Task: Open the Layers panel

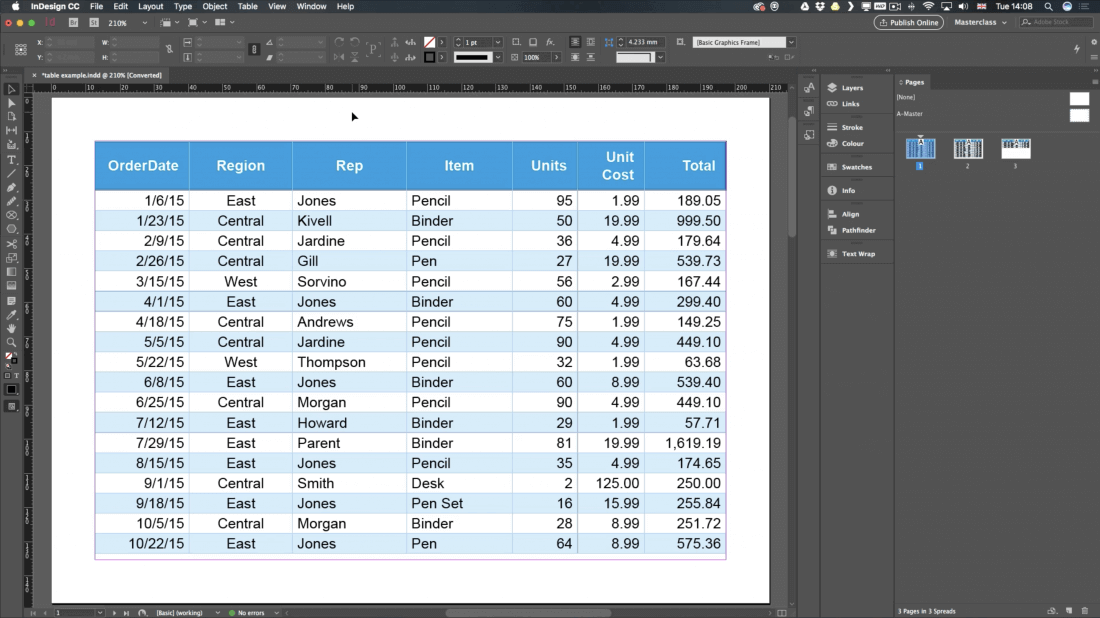Action: tap(853, 87)
